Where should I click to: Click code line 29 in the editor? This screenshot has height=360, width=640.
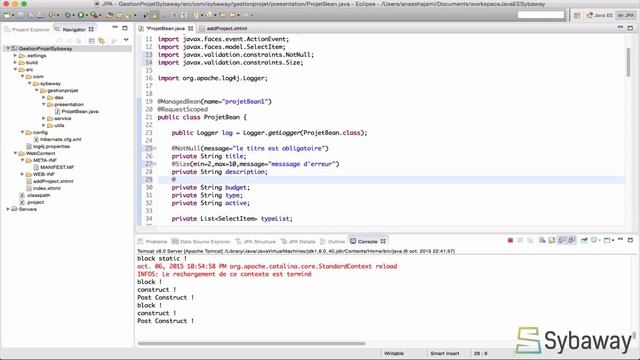tap(391, 180)
